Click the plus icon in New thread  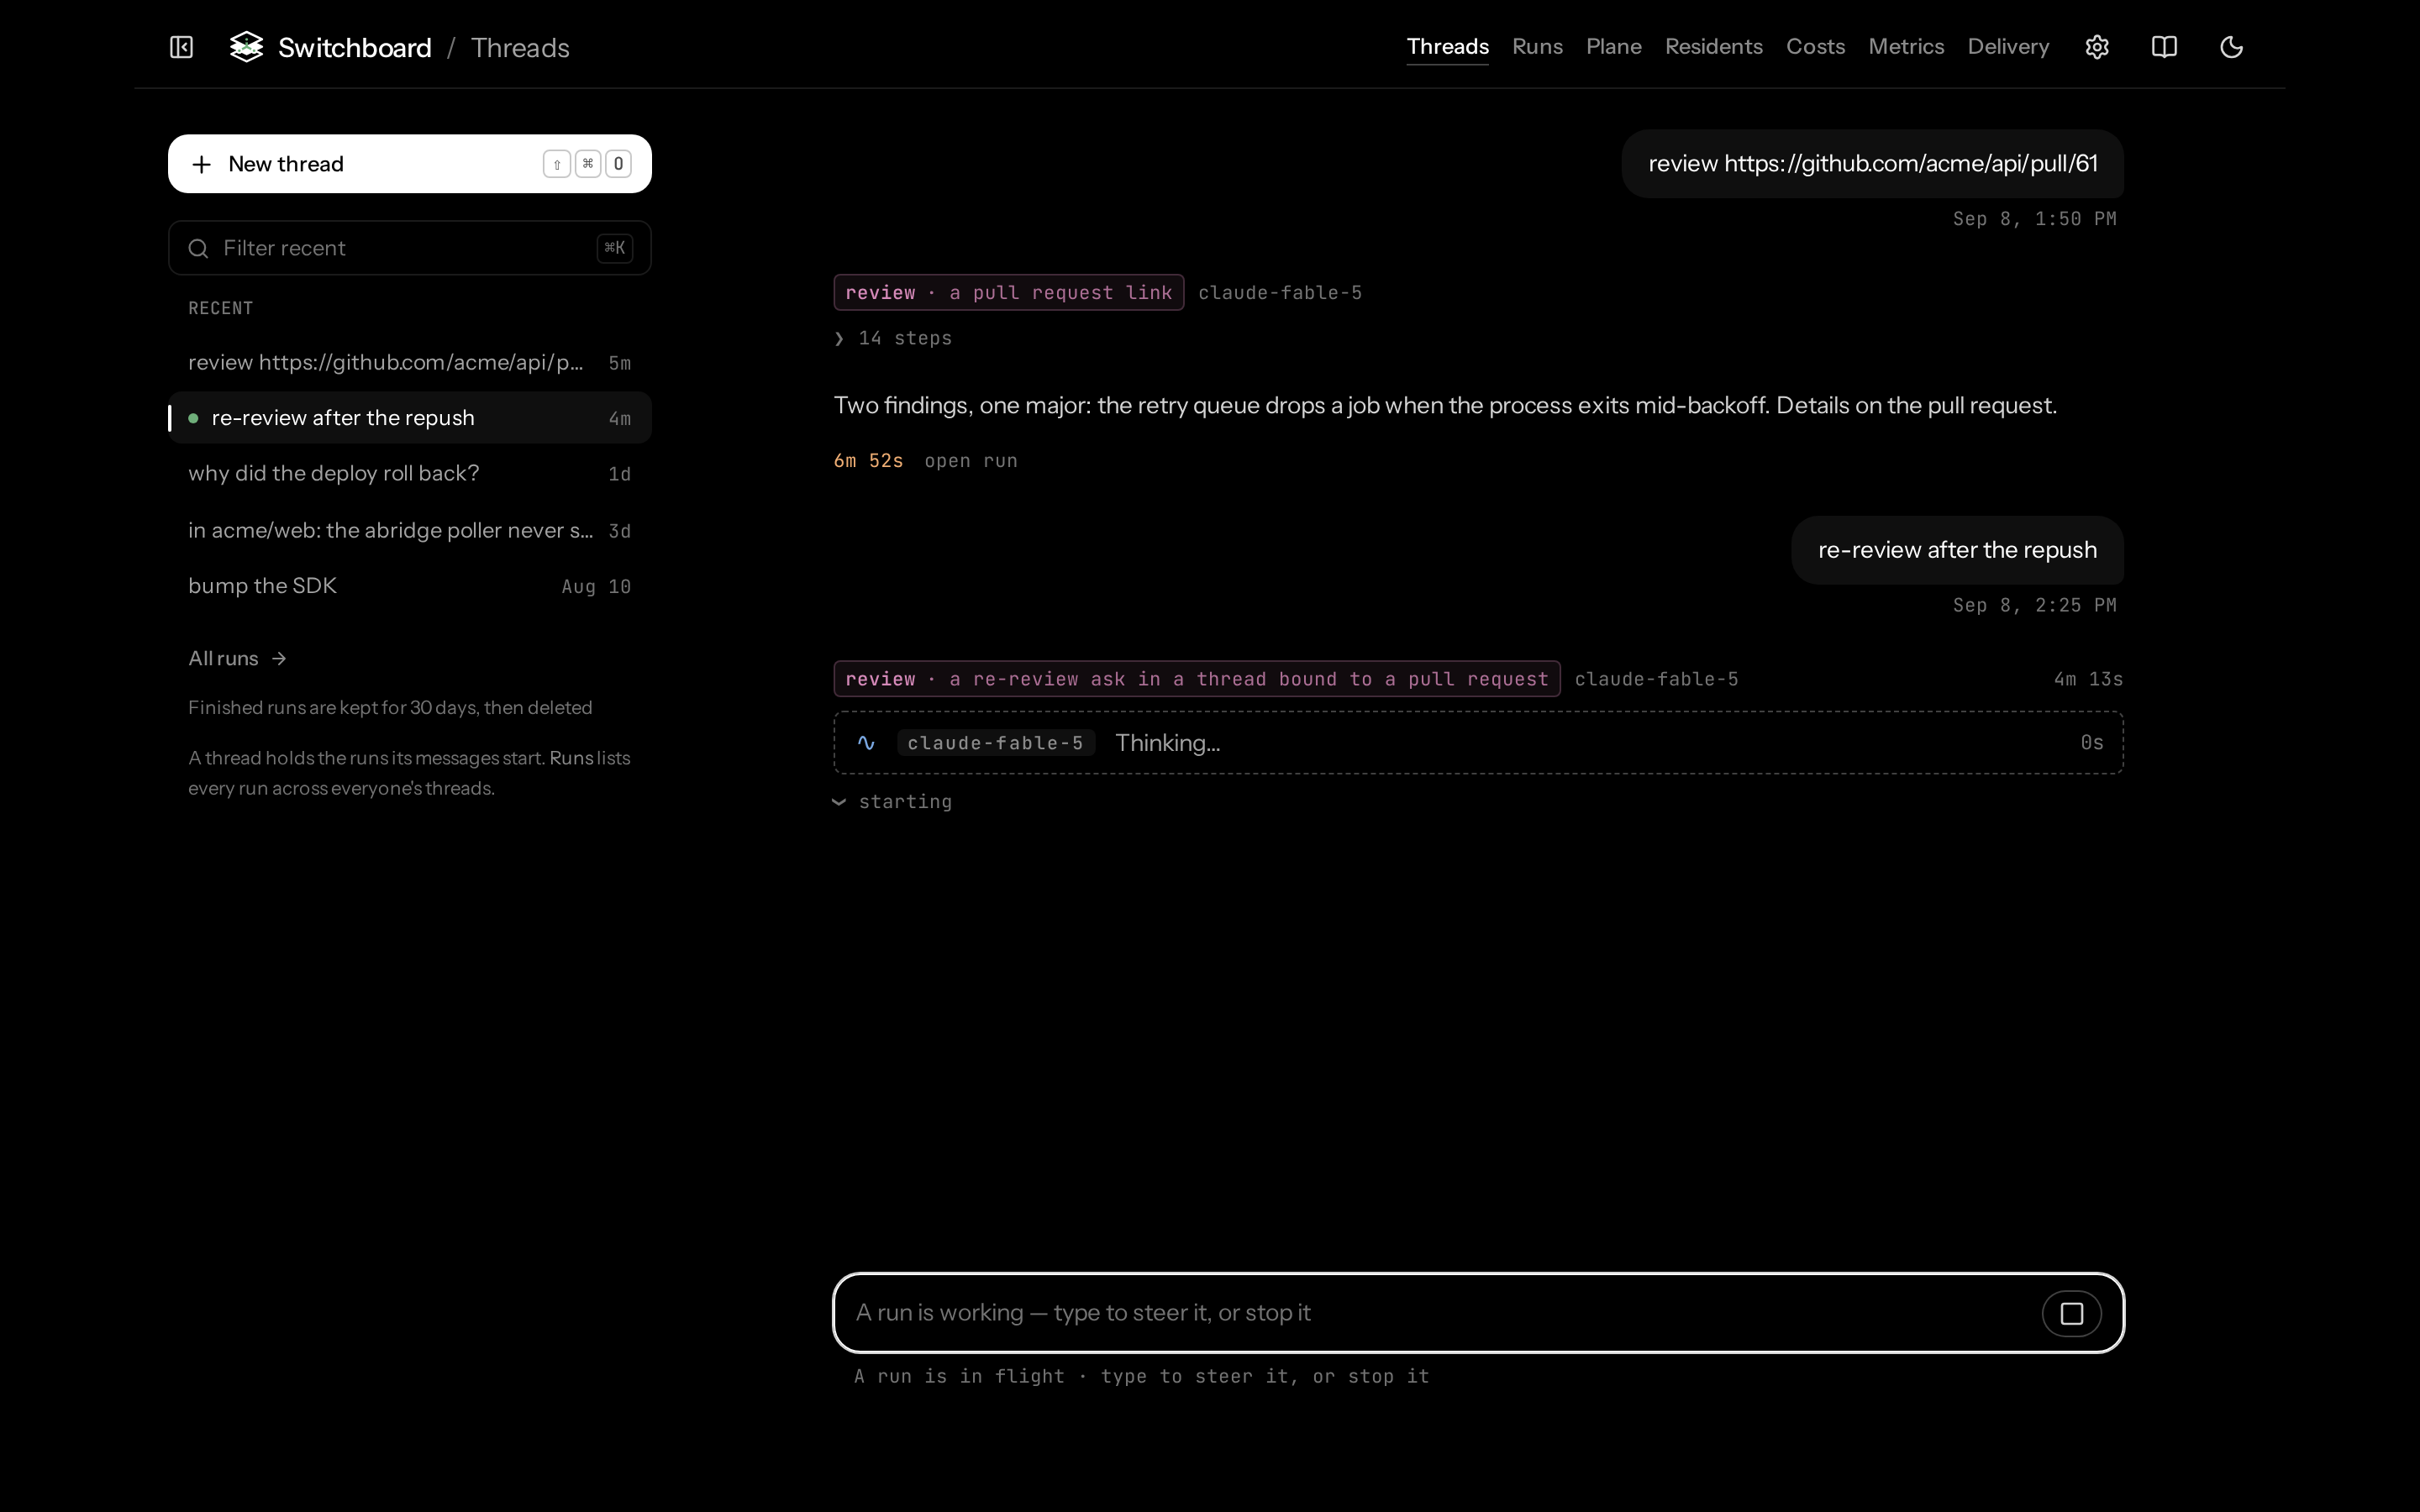point(201,164)
